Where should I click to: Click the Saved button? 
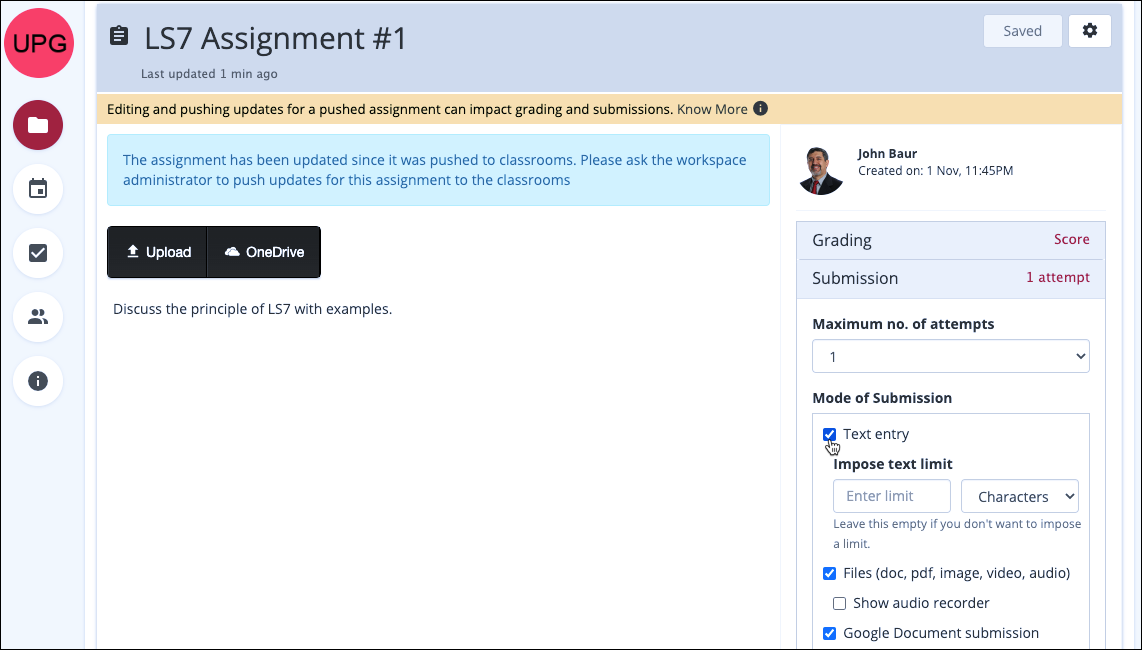(1023, 31)
